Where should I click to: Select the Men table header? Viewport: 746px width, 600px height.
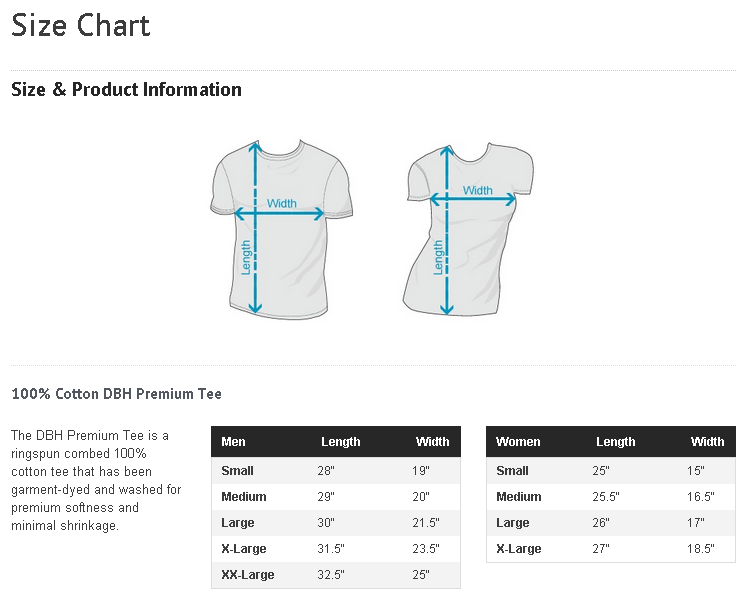[233, 442]
